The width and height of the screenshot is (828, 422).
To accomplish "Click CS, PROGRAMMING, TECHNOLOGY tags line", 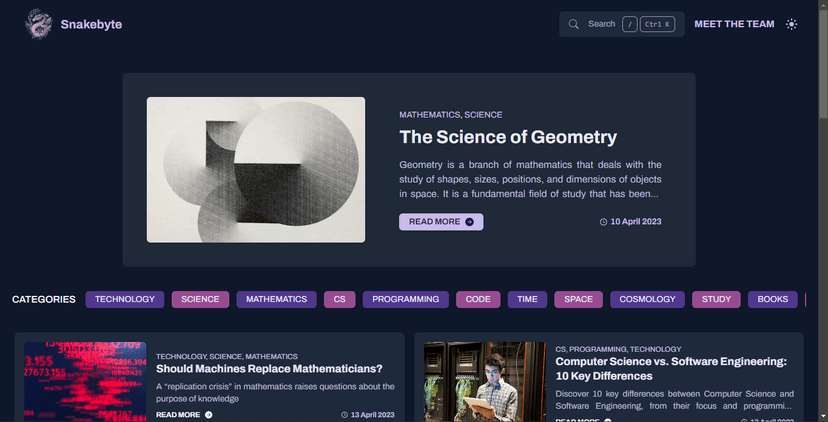I will [618, 349].
